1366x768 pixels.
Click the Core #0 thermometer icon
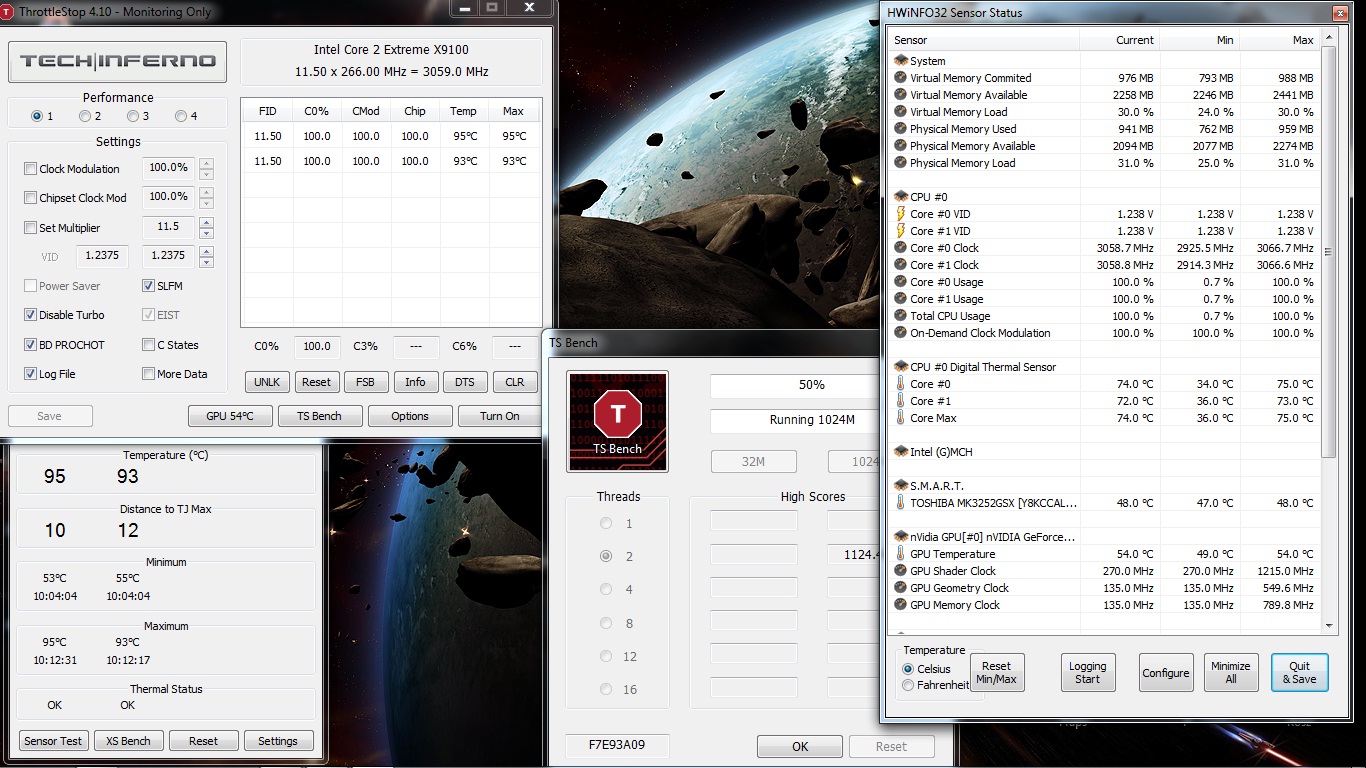coord(901,384)
